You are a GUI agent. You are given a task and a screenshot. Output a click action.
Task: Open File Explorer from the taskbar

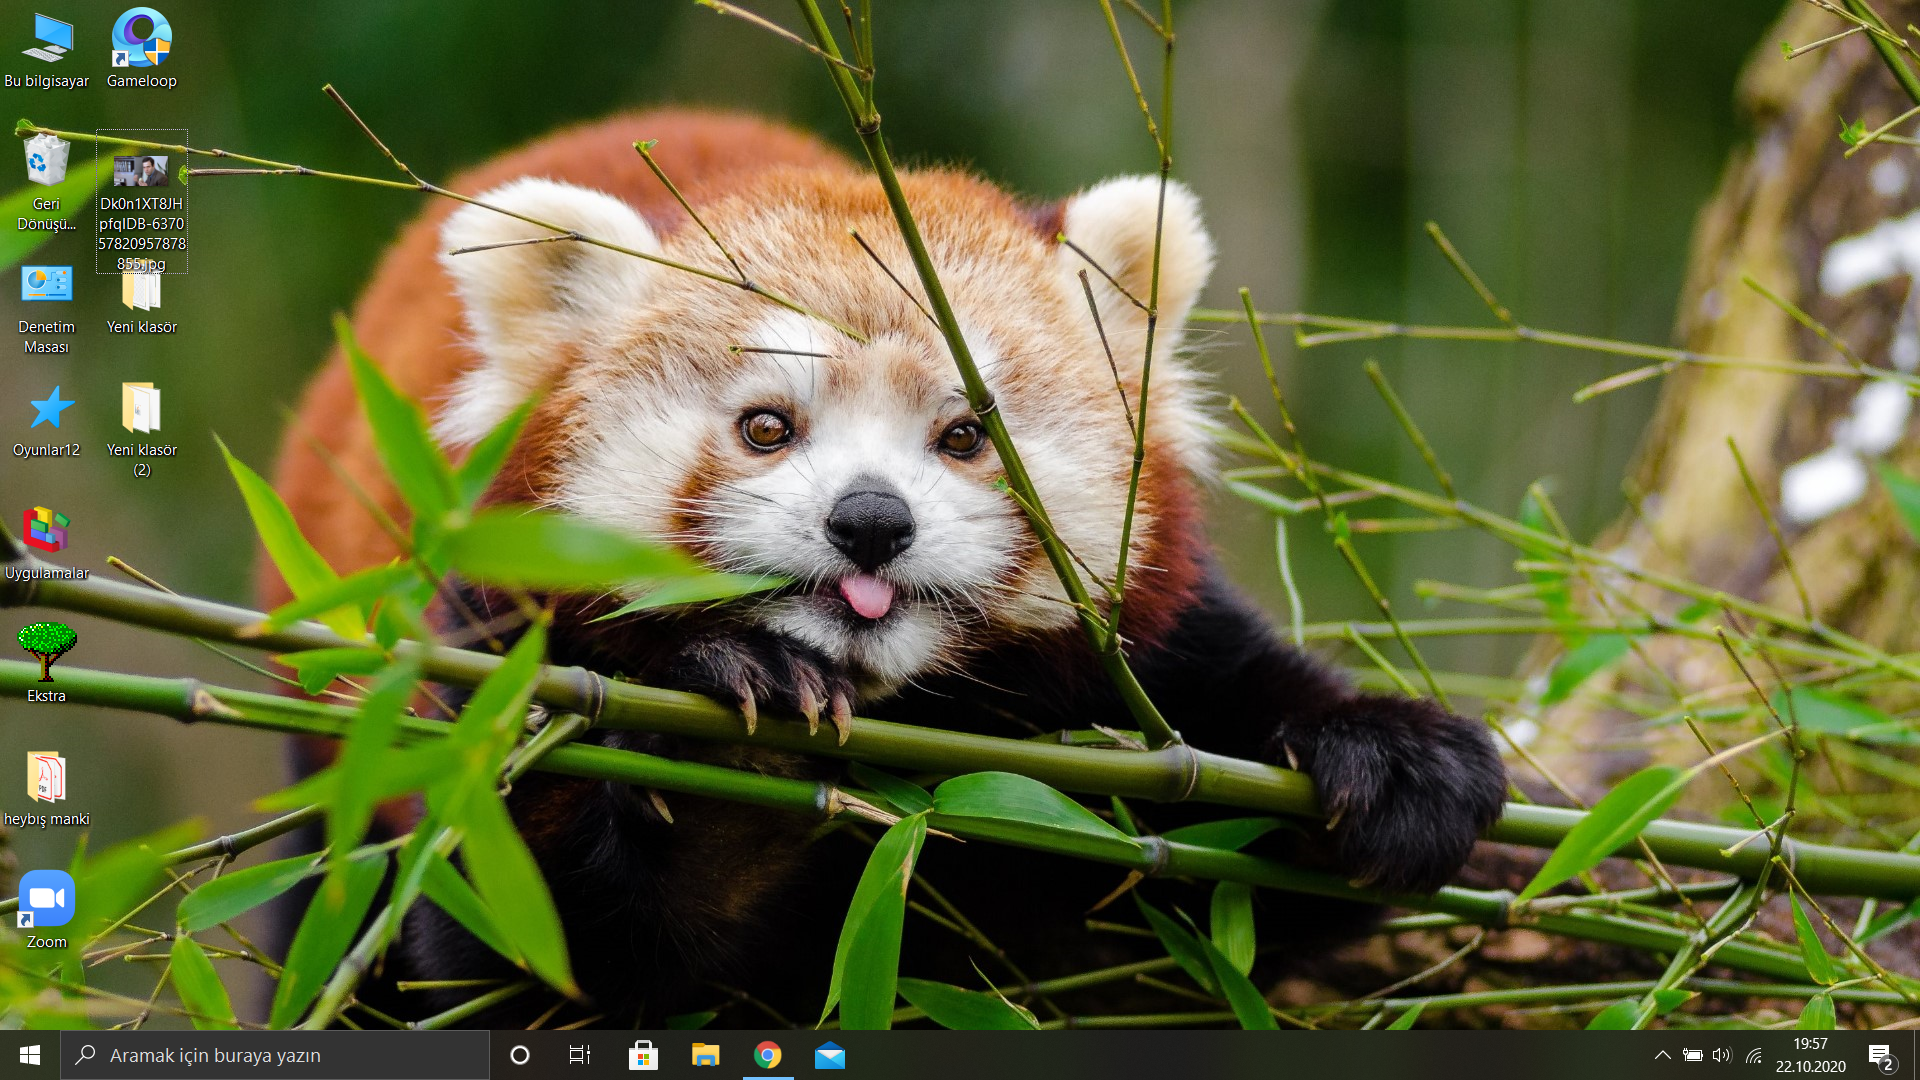point(705,1055)
